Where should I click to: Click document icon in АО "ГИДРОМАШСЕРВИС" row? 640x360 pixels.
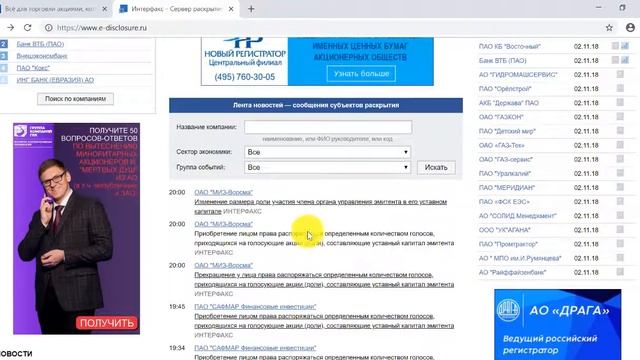620,74
